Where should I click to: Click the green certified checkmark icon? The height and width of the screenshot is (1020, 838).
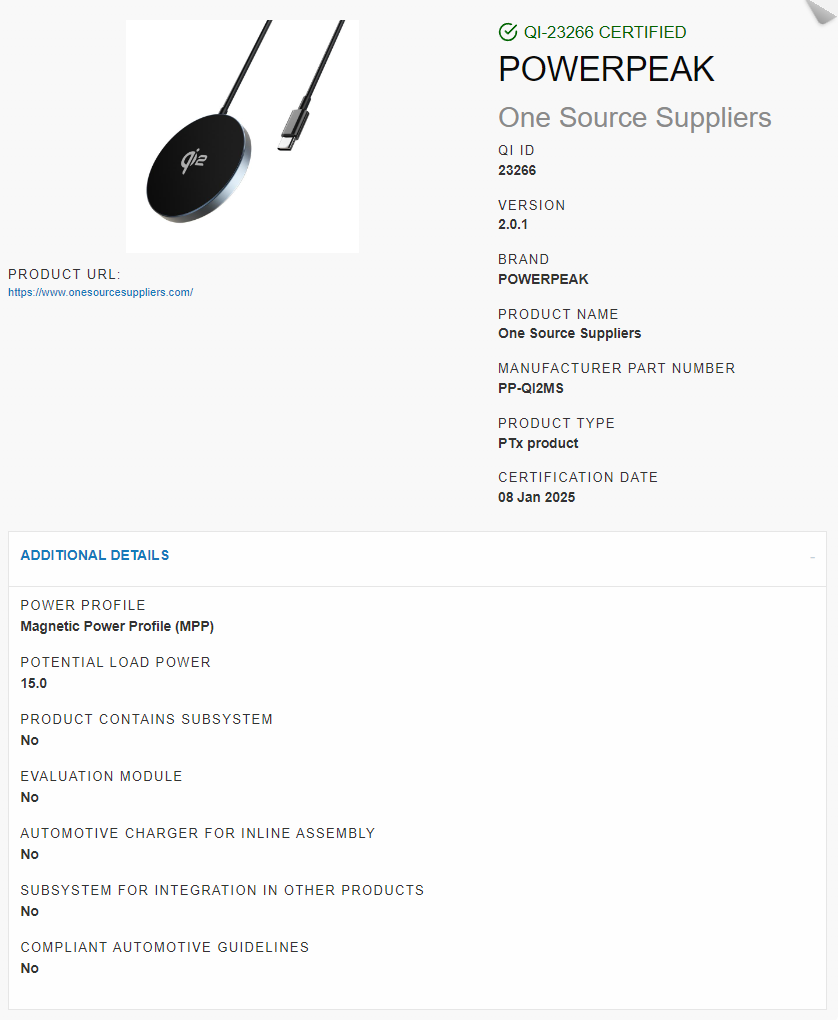[x=508, y=33]
